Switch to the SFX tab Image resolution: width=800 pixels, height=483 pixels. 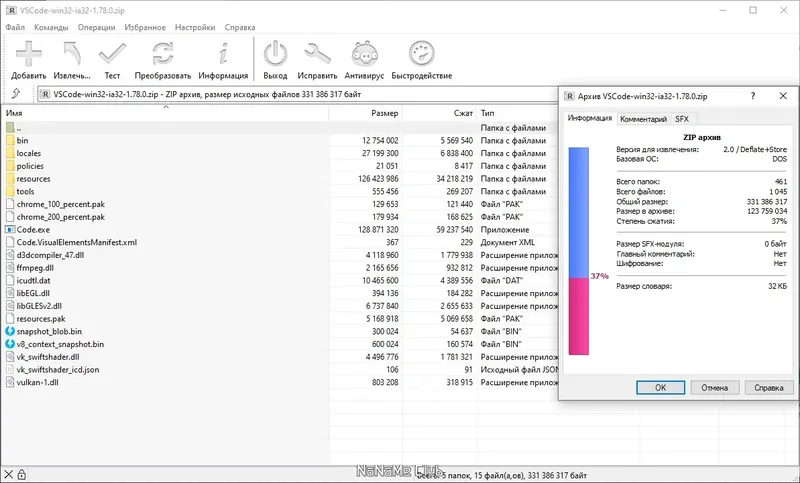(x=682, y=119)
